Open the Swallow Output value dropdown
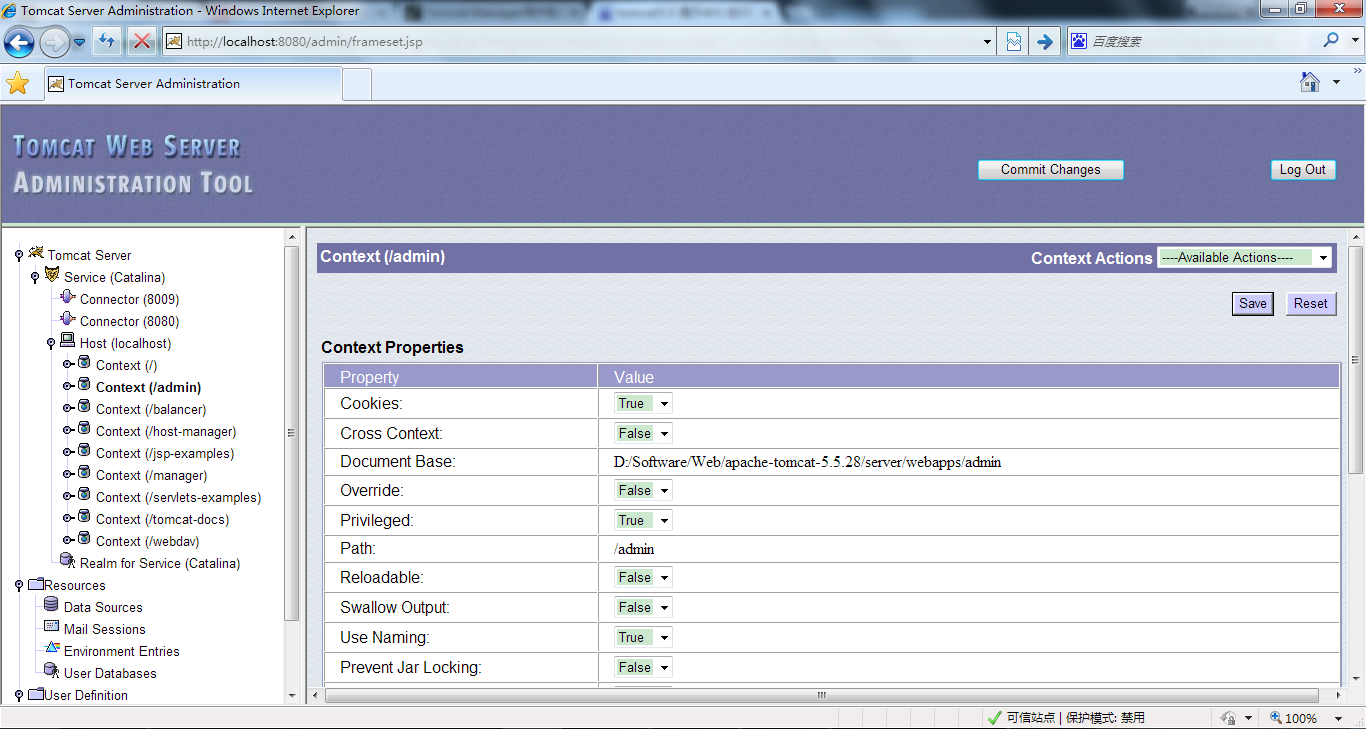The height and width of the screenshot is (729, 1366). point(643,608)
